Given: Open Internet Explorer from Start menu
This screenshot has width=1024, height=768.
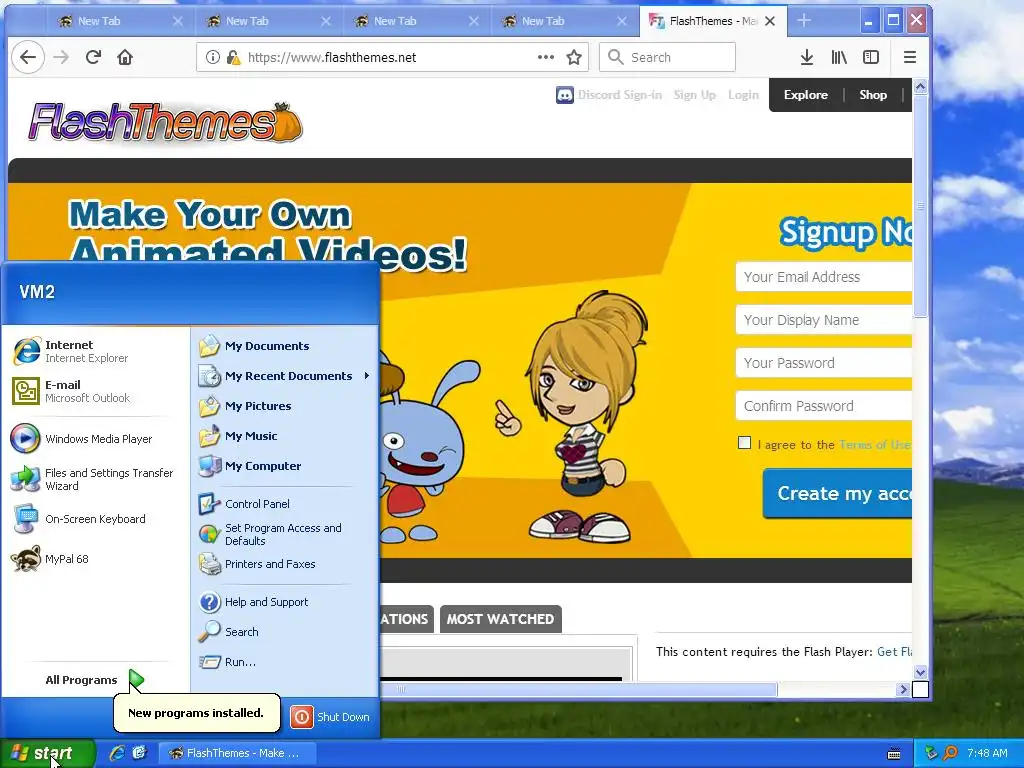Looking at the screenshot, I should pyautogui.click(x=95, y=351).
